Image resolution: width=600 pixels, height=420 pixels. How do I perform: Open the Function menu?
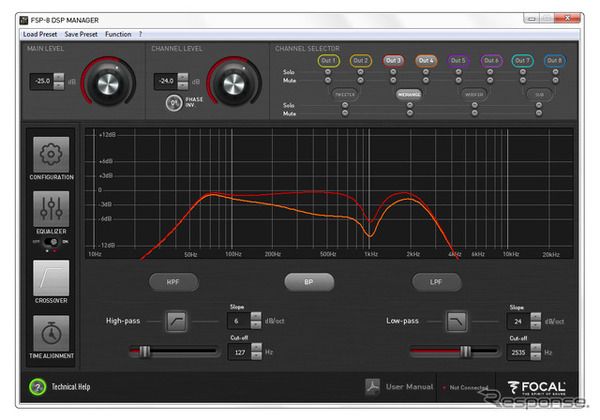(118, 34)
